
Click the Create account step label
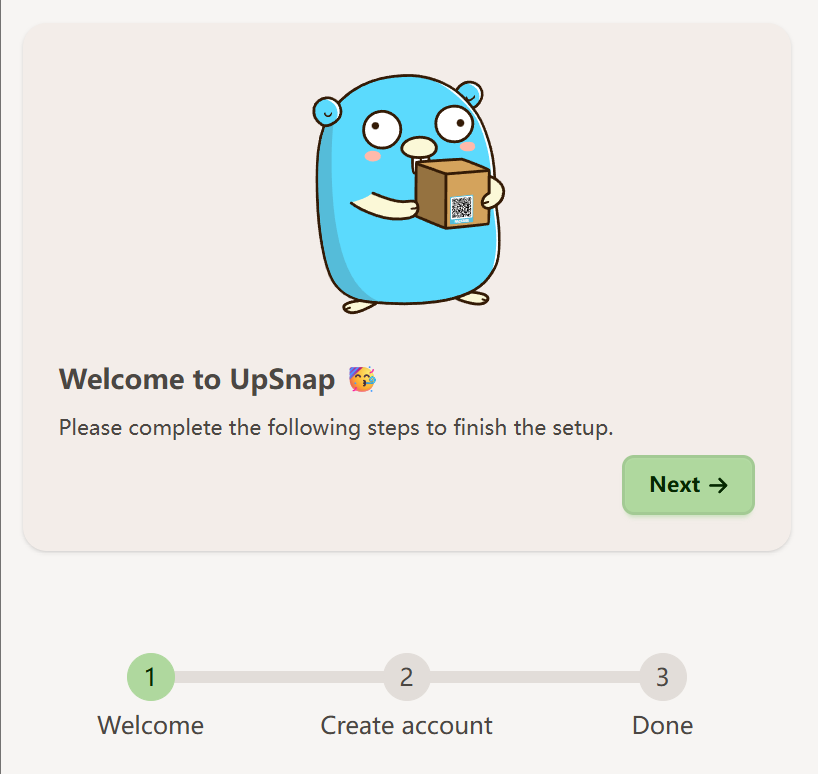pyautogui.click(x=406, y=725)
